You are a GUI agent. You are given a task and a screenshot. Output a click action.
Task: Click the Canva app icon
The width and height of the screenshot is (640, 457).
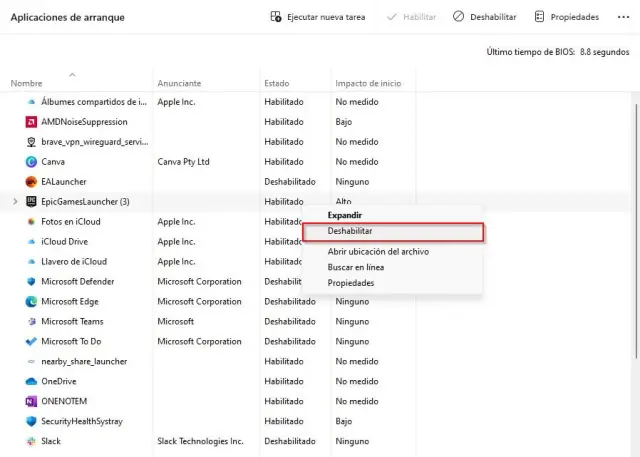[x=31, y=161]
